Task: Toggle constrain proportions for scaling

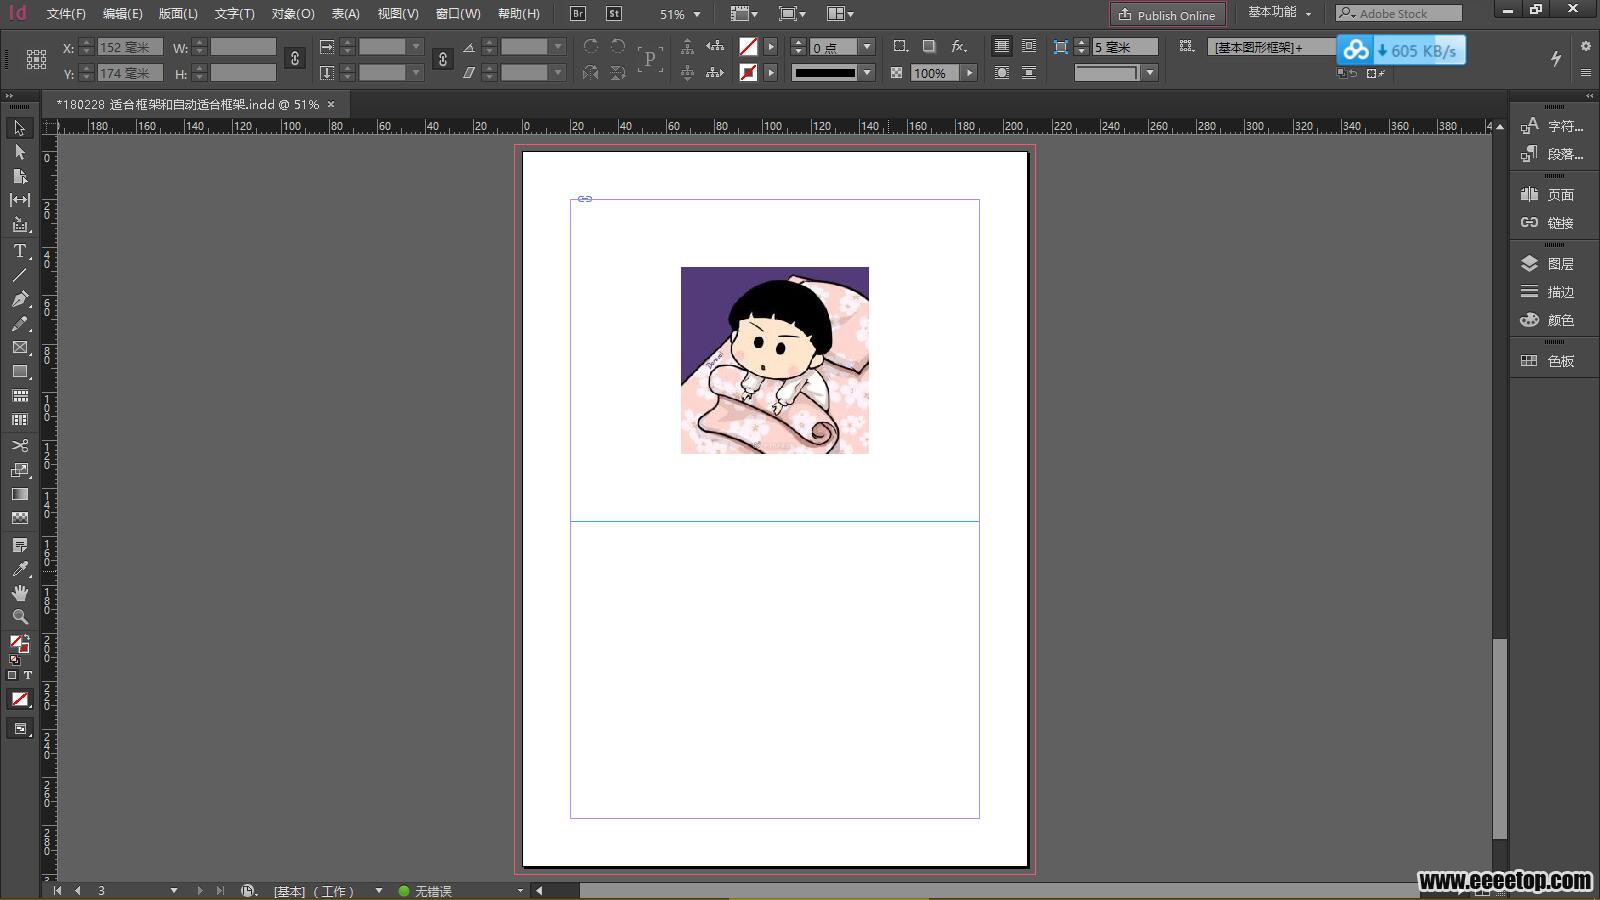Action: (x=443, y=59)
